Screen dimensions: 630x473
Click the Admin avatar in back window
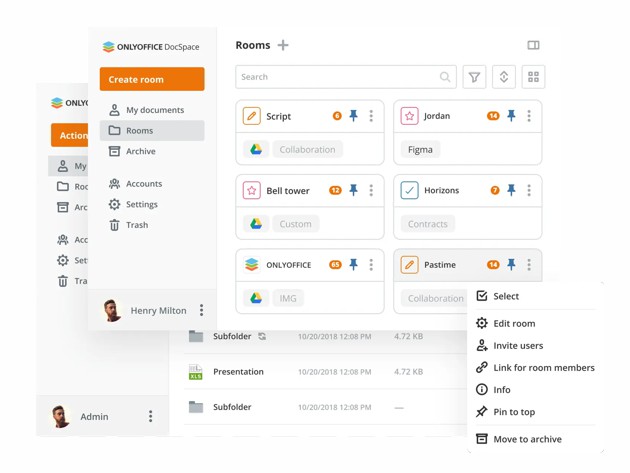[61, 416]
